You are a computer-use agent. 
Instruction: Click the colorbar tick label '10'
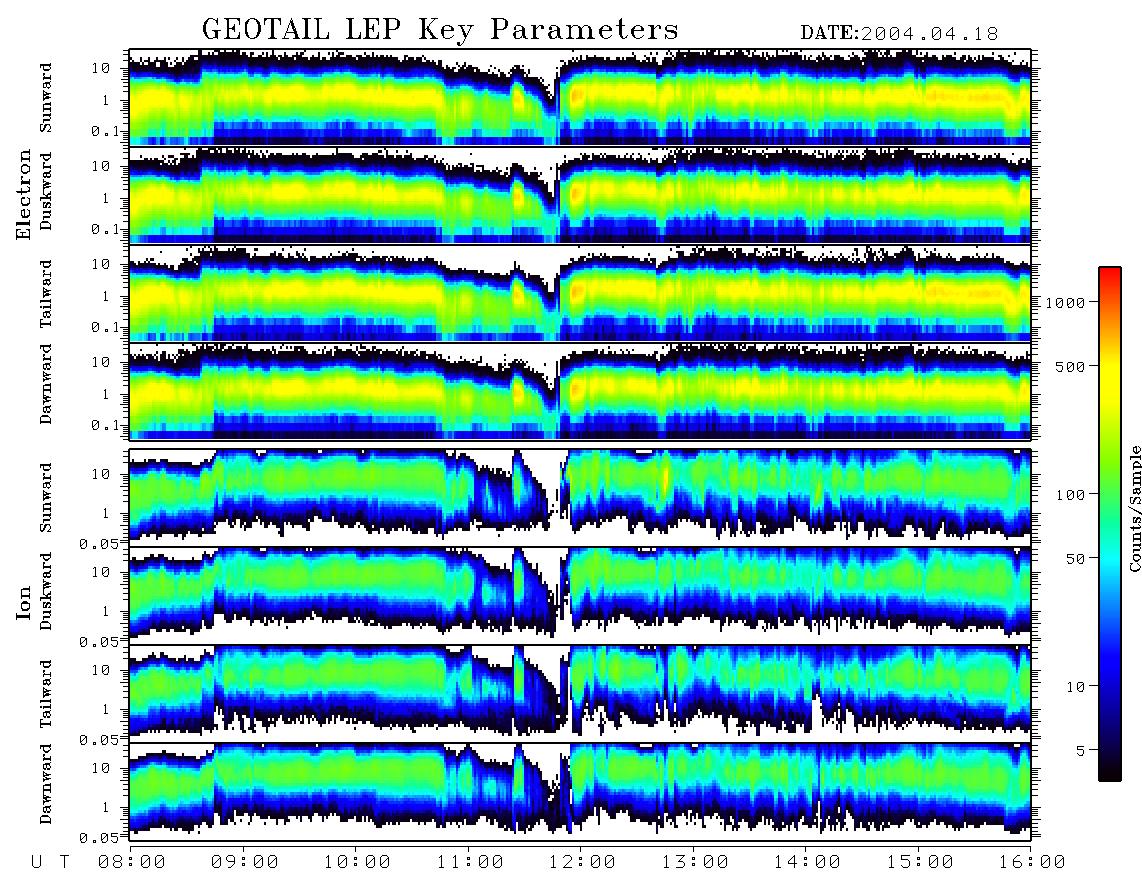coord(1075,687)
